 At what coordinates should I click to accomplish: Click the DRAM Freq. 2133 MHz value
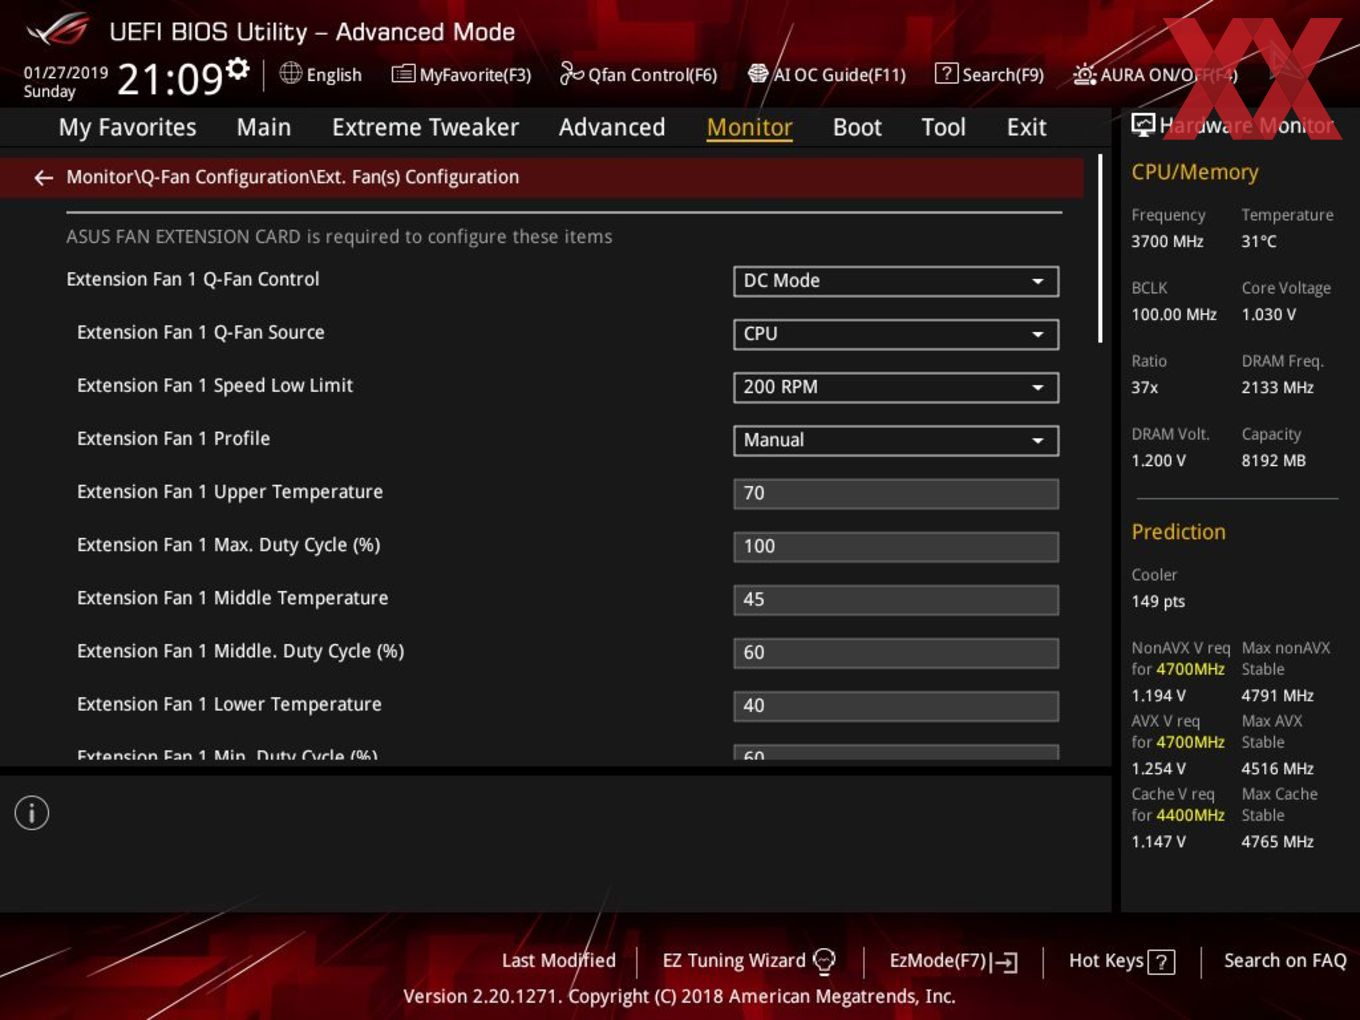[1277, 387]
